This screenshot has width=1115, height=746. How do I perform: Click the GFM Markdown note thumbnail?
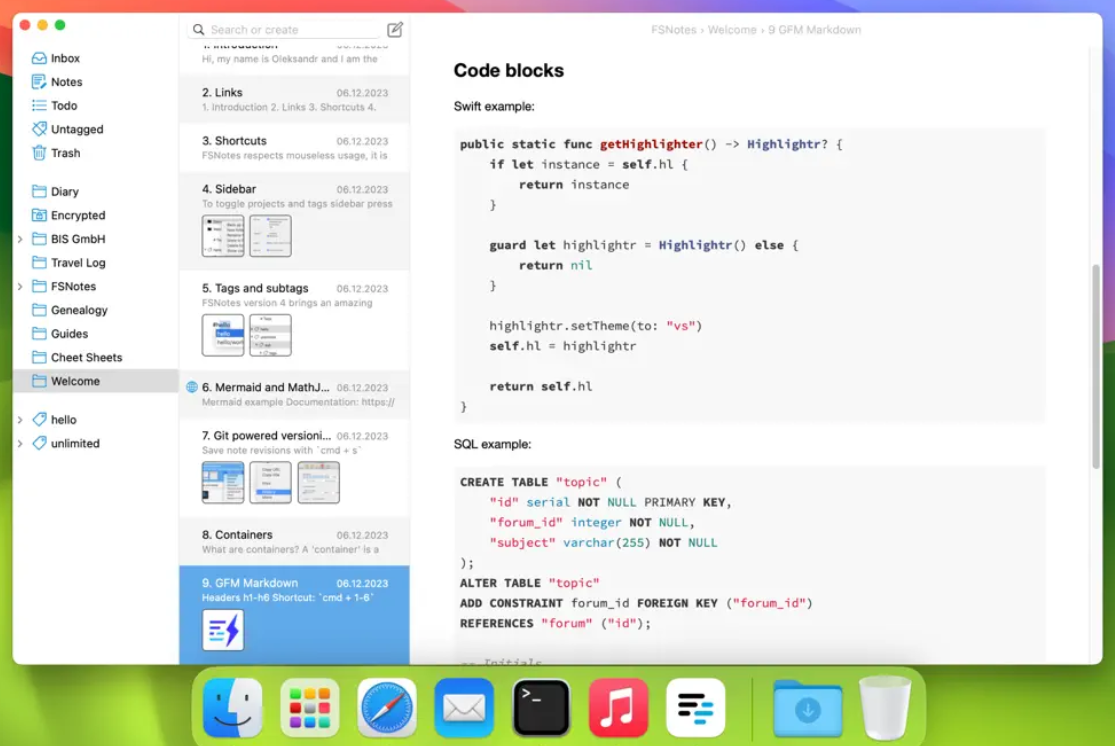pos(223,630)
